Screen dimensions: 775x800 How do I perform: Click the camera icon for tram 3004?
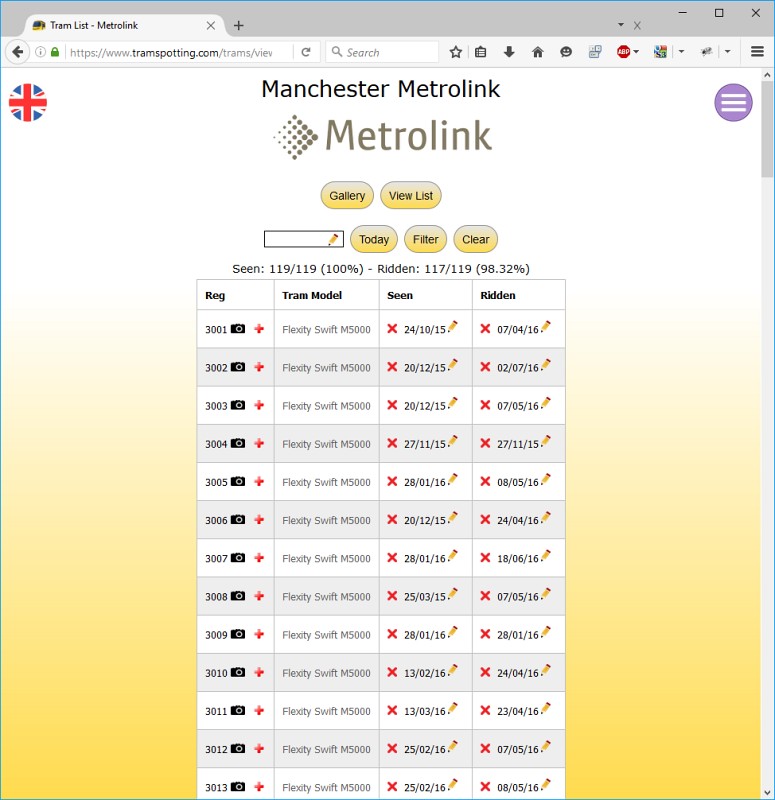tap(238, 443)
